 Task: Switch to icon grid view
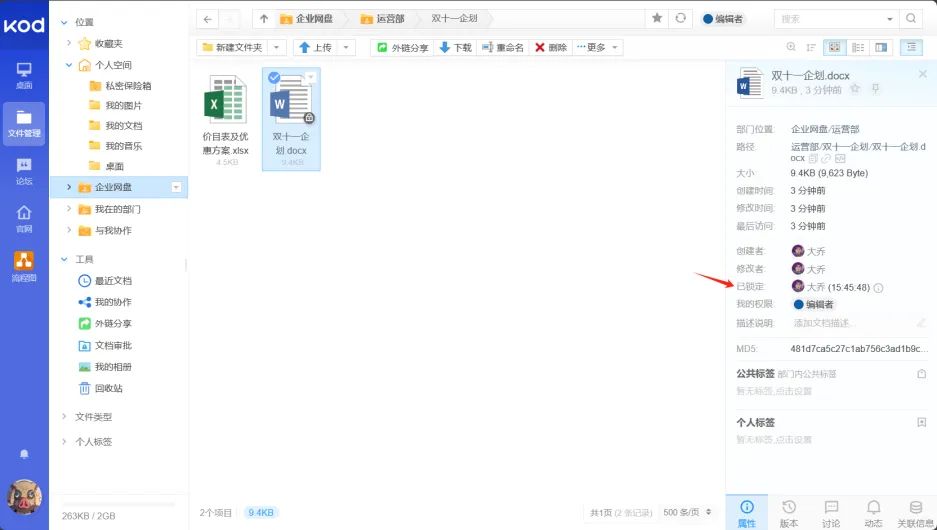(835, 47)
